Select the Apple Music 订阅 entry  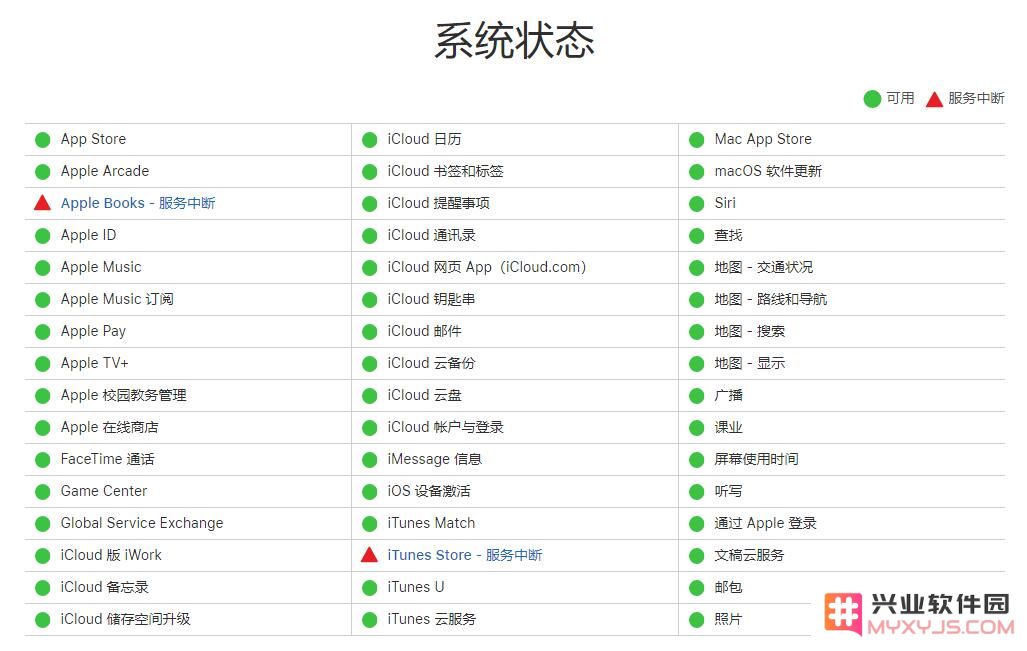point(117,299)
